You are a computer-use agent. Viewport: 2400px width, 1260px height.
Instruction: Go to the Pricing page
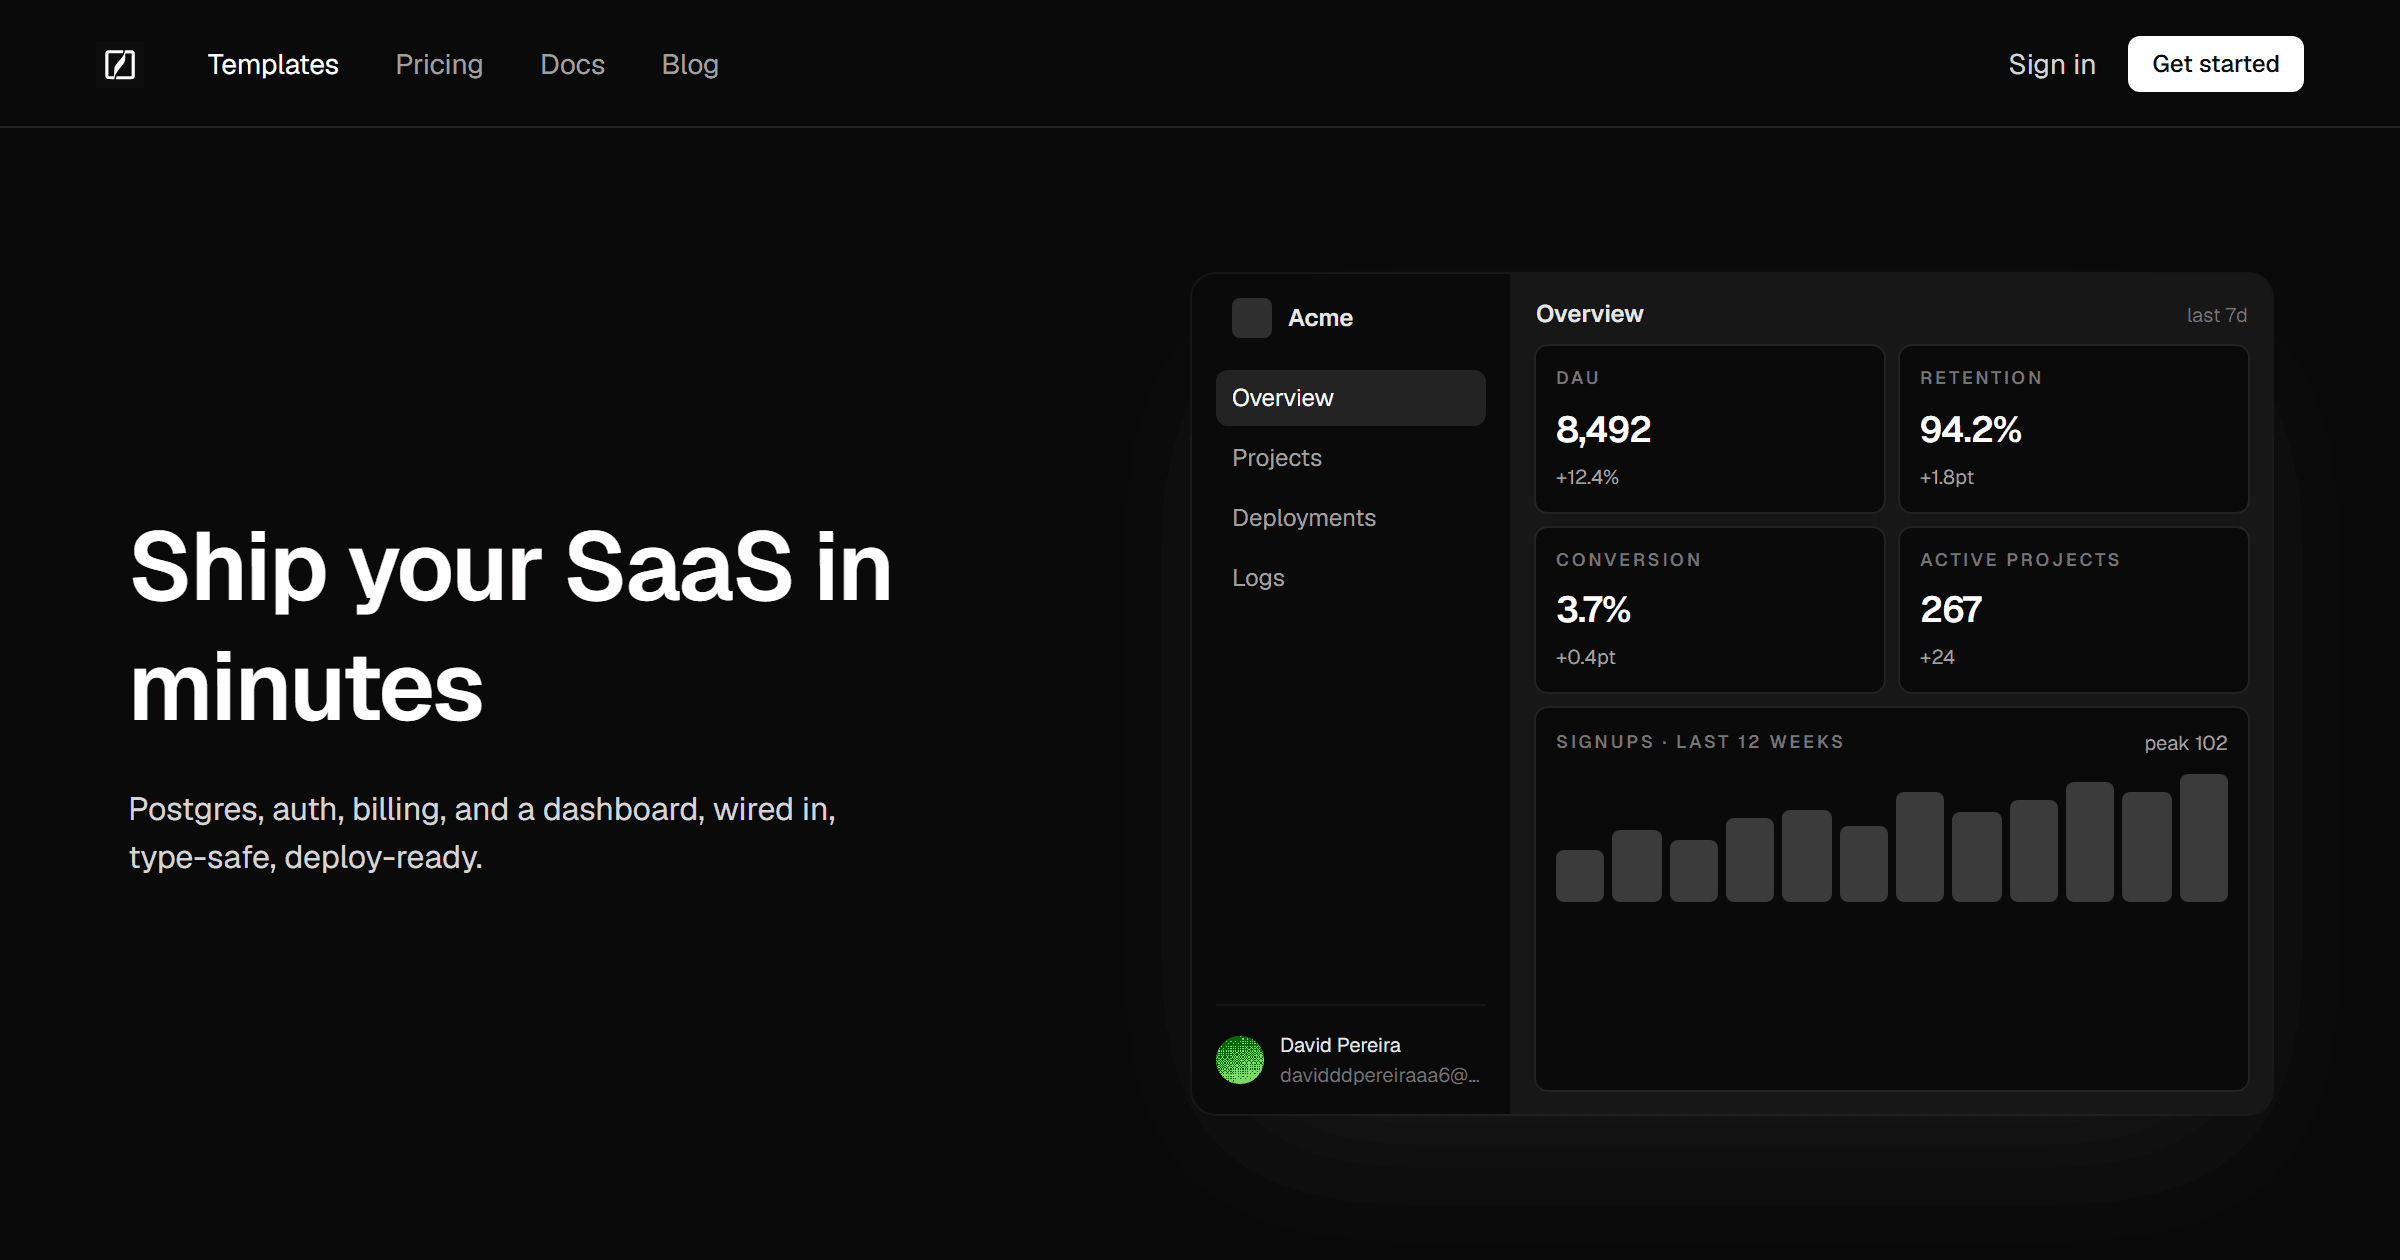pos(439,64)
